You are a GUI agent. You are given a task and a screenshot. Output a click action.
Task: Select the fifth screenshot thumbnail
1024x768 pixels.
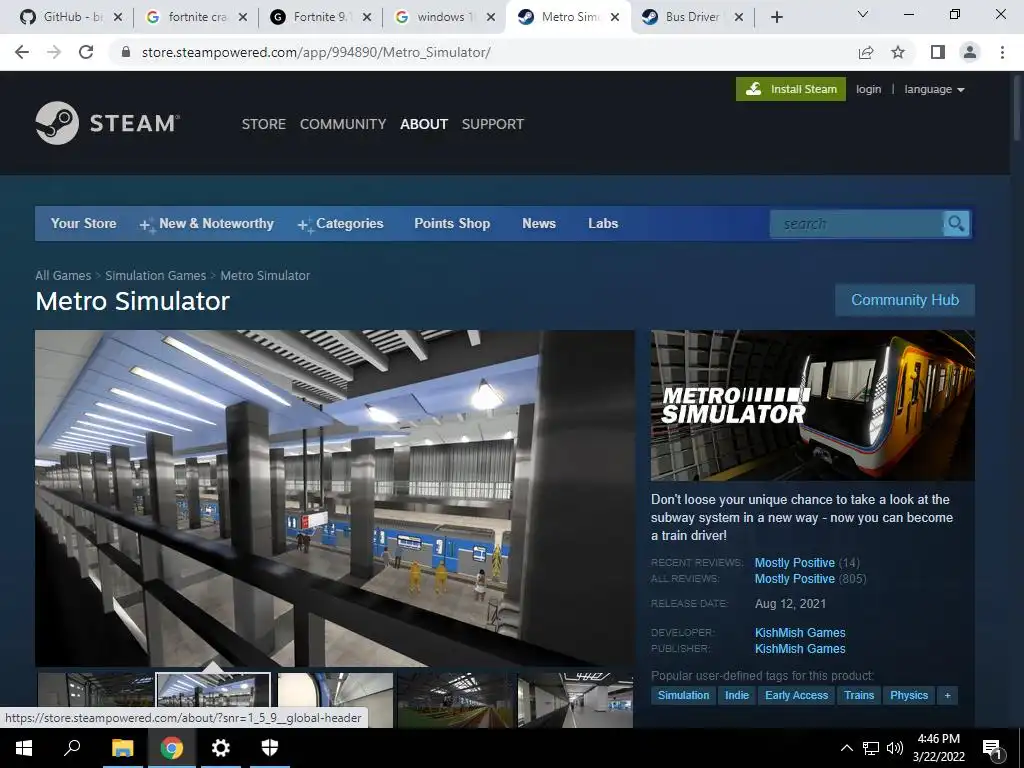[575, 699]
